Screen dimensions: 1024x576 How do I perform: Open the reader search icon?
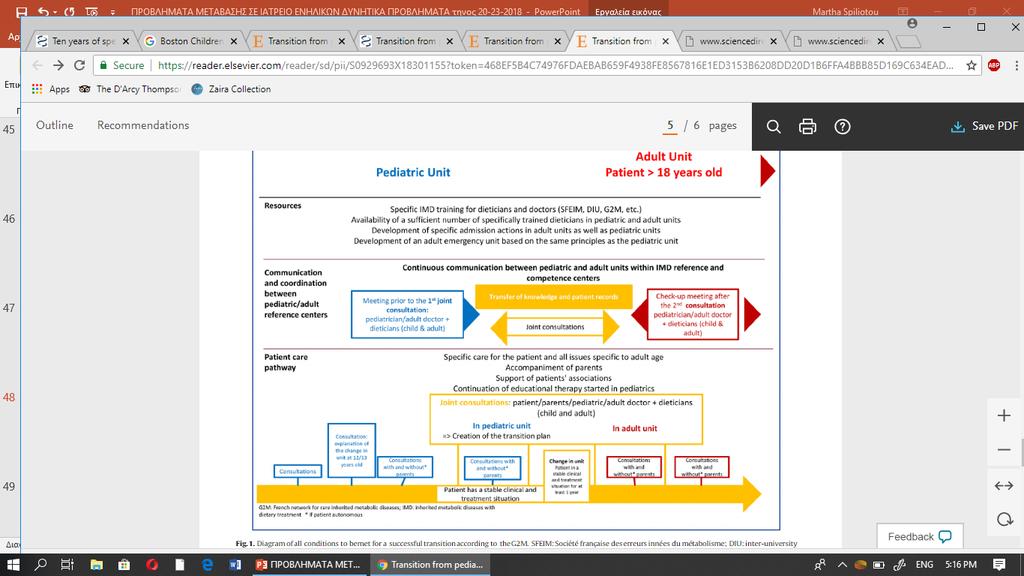[x=773, y=127]
